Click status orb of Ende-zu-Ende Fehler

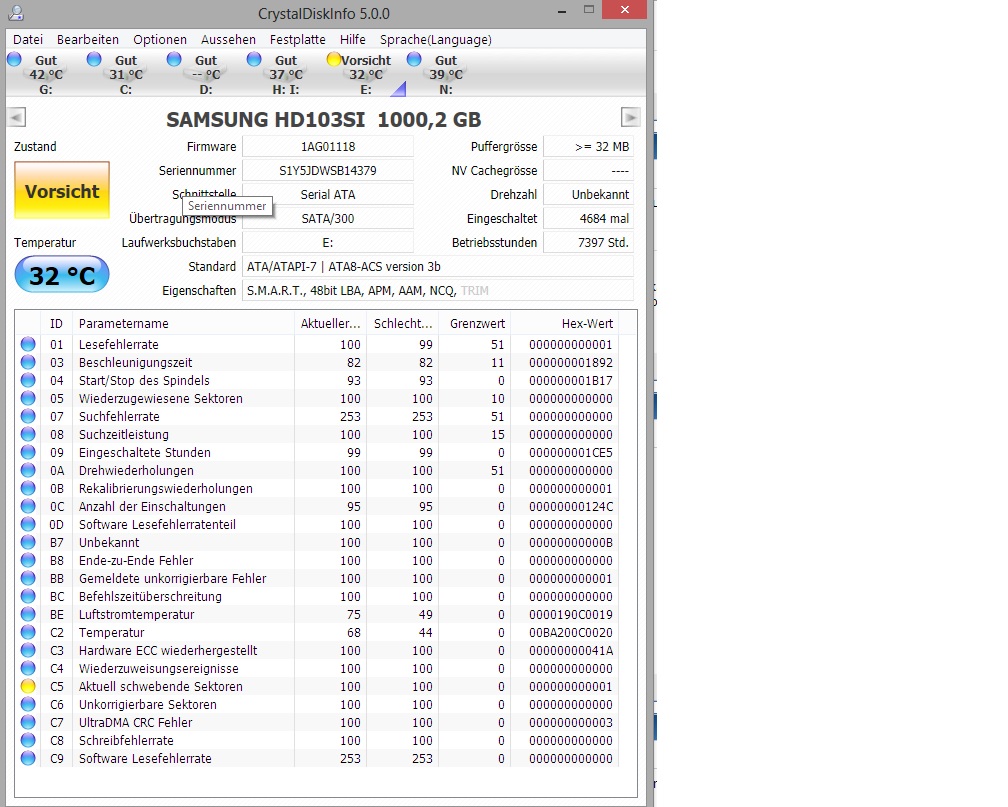28,560
